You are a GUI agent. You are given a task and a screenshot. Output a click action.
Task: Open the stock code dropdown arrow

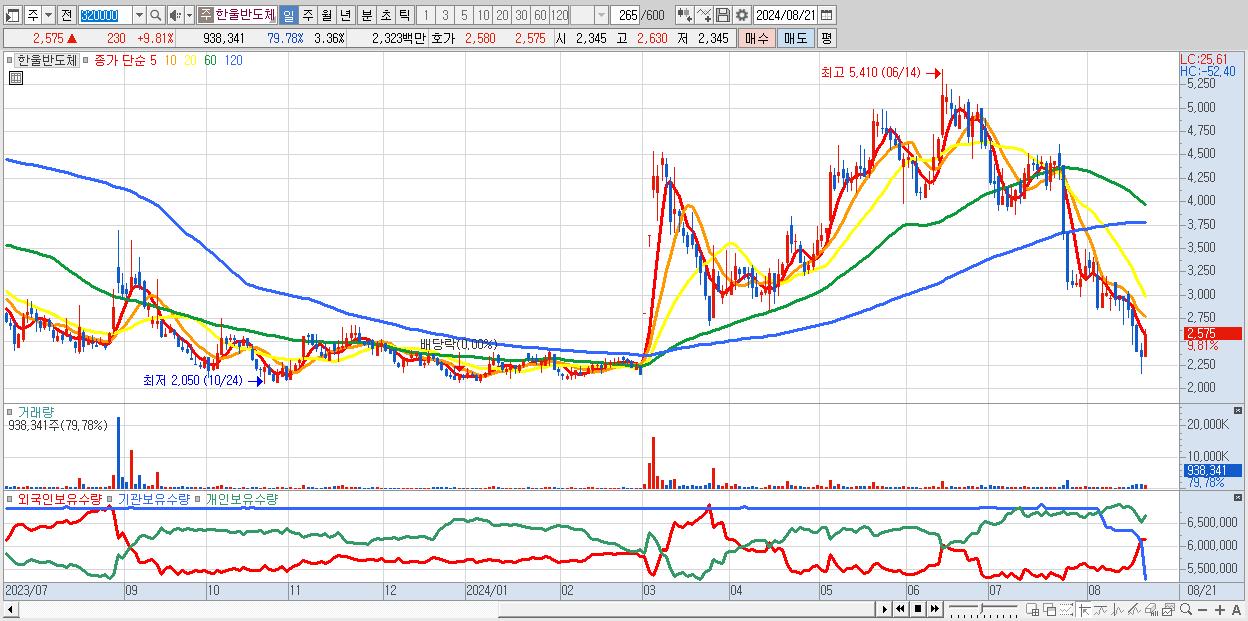139,15
